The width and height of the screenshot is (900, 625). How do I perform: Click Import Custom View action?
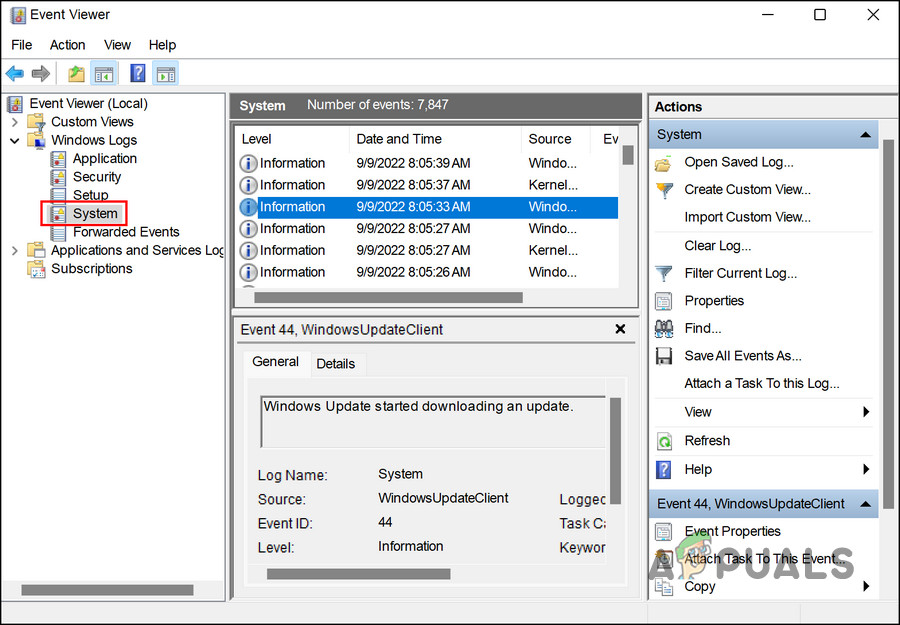pos(747,218)
